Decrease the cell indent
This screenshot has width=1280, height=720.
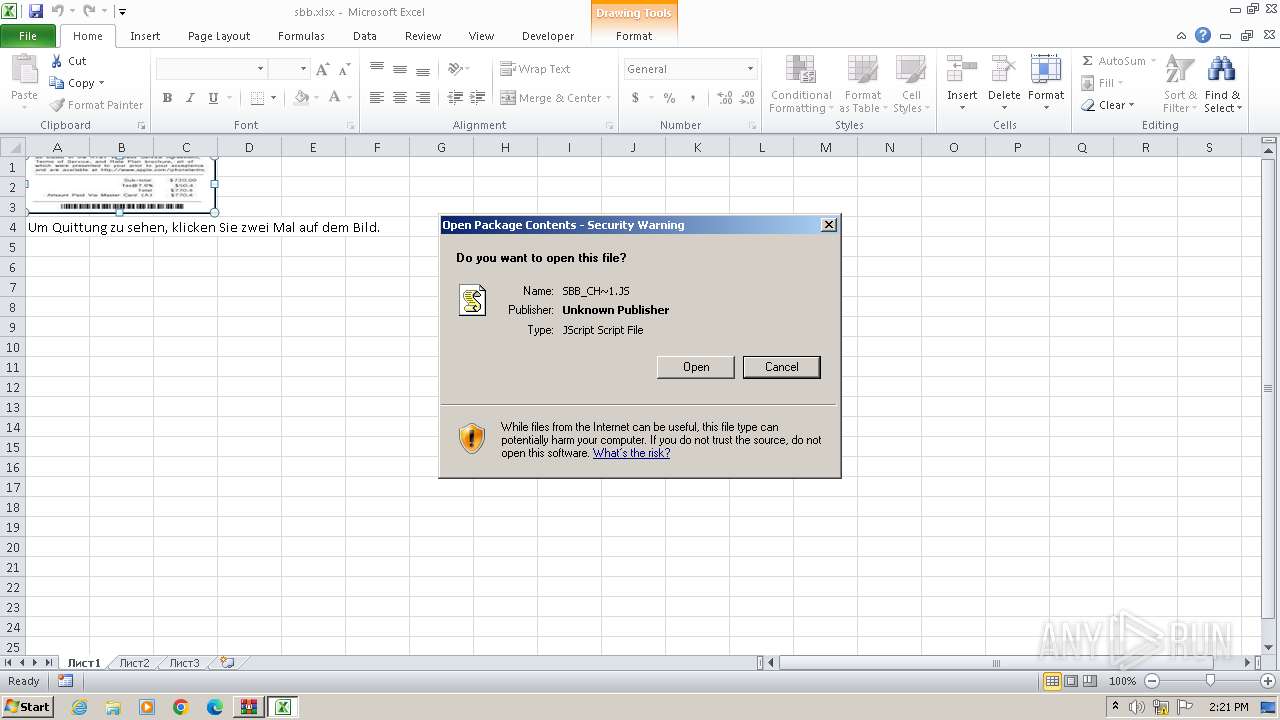click(x=455, y=98)
